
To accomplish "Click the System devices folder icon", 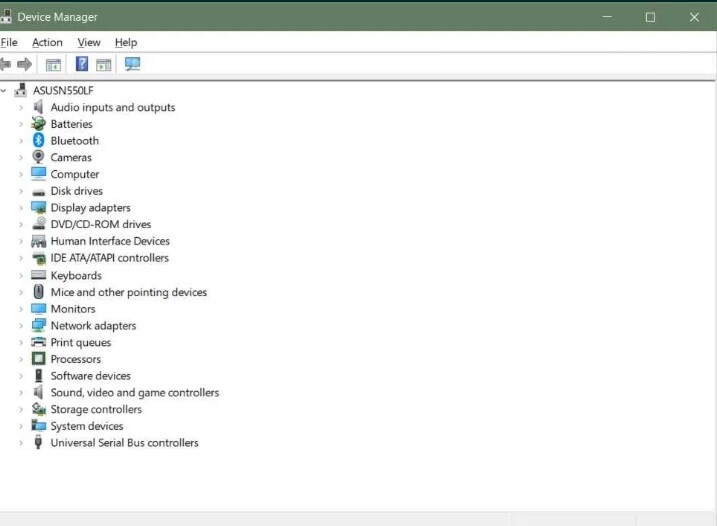I will pyautogui.click(x=38, y=425).
